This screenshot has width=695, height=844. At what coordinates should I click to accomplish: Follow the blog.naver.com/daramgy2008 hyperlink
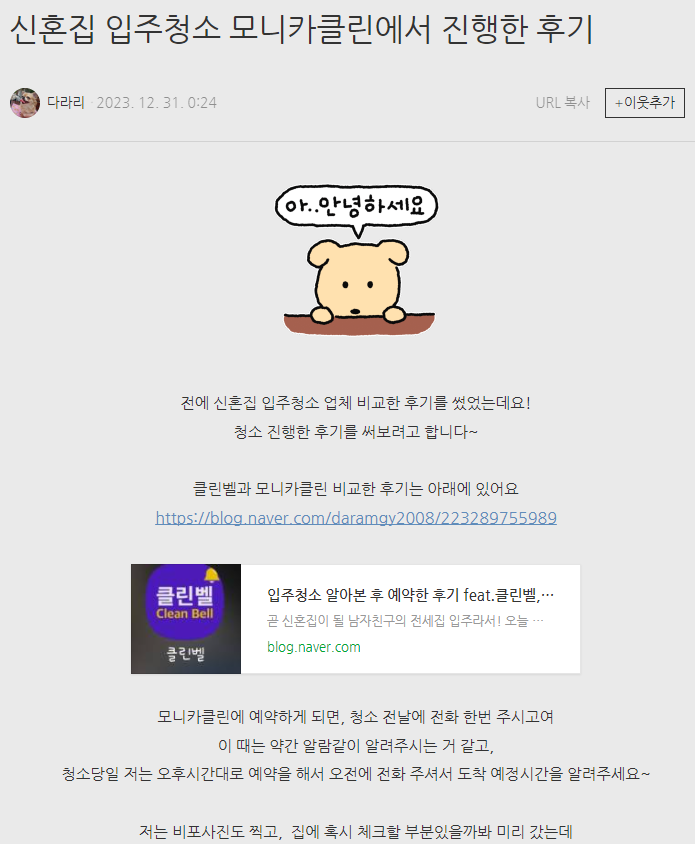(x=356, y=518)
